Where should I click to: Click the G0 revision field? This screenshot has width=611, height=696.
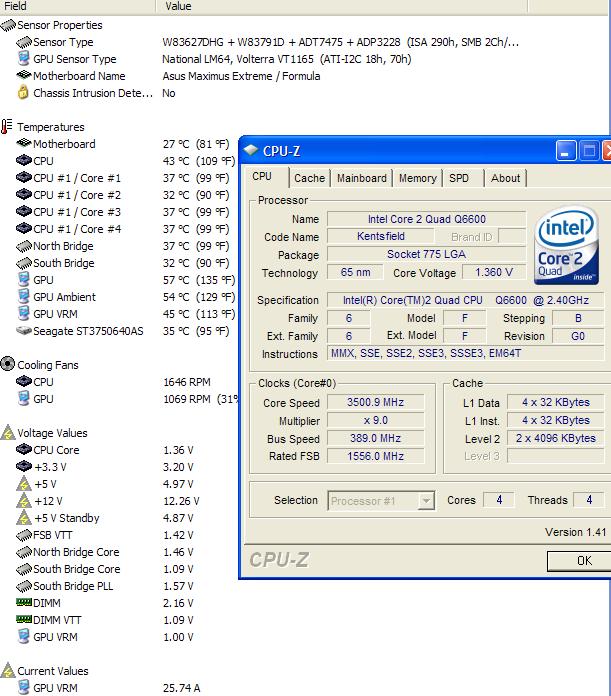point(578,336)
